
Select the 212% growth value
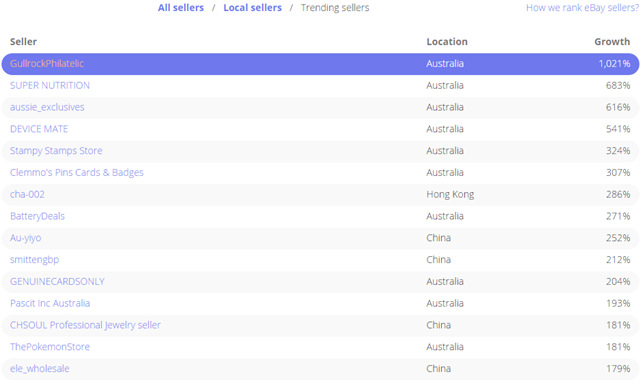pos(618,260)
